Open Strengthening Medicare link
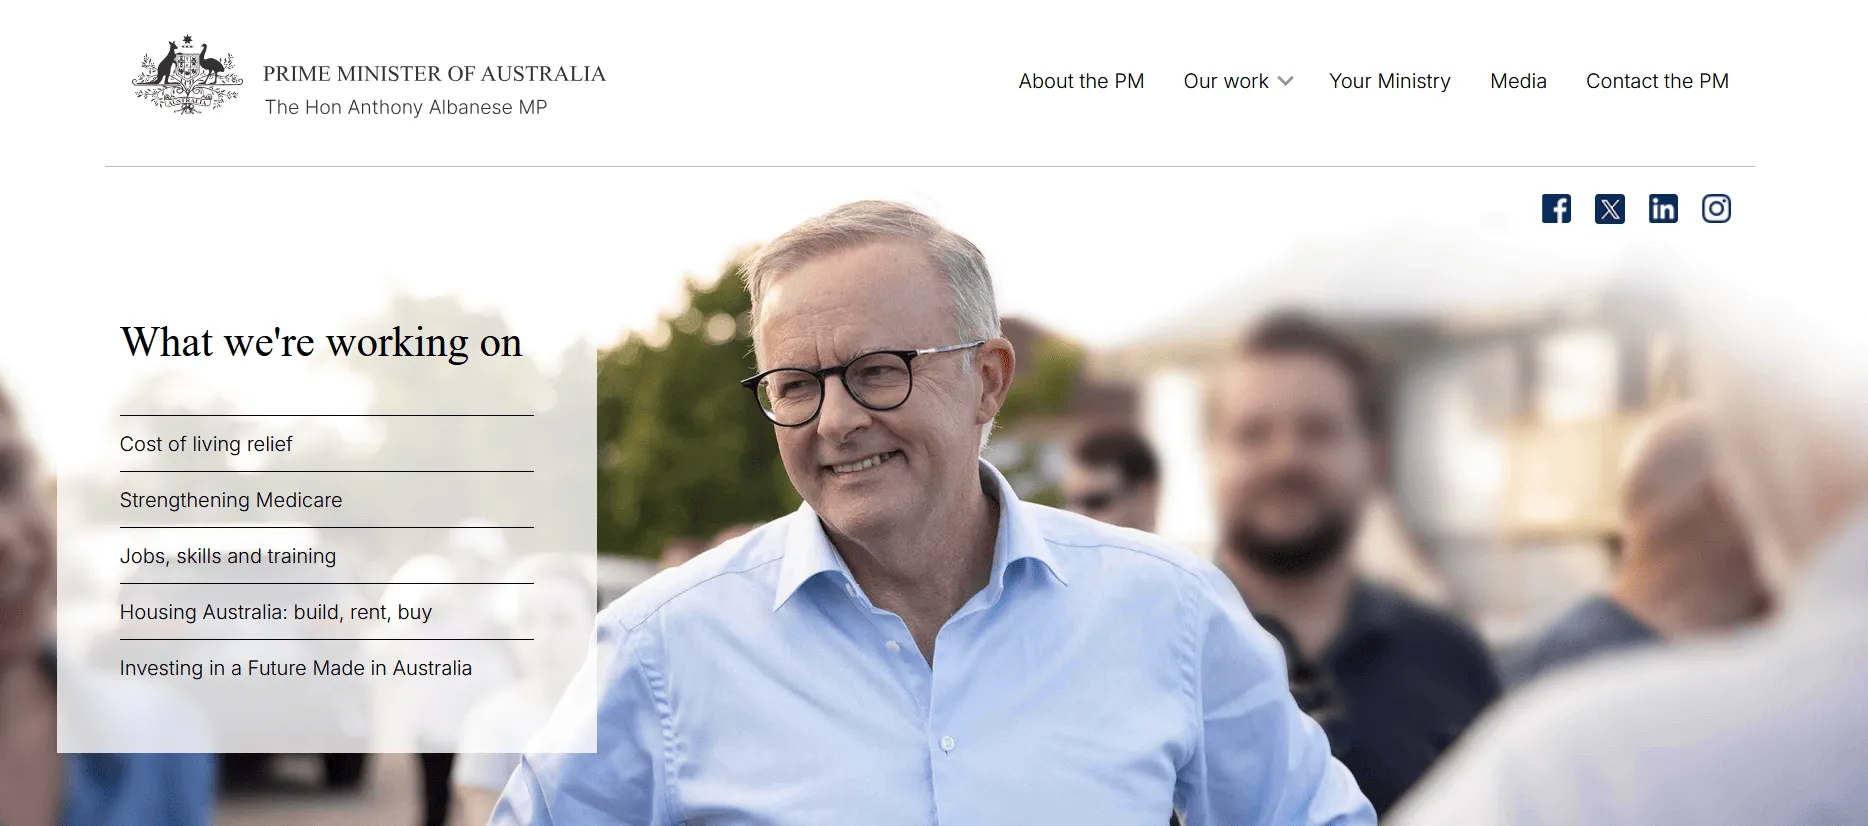1868x826 pixels. 231,500
